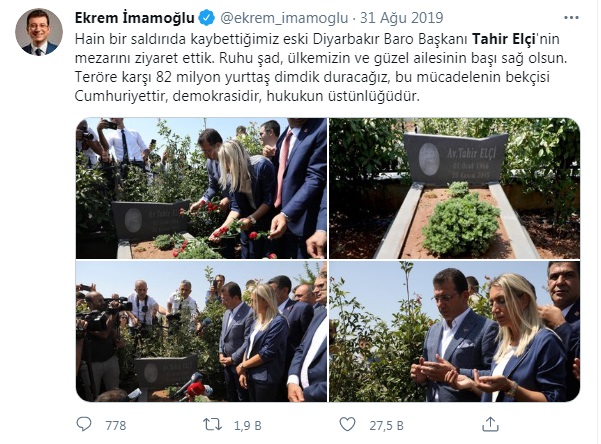The height and width of the screenshot is (444, 601).
Task: Open the Tahir Elçi gravestone close-up photo
Action: (455, 188)
